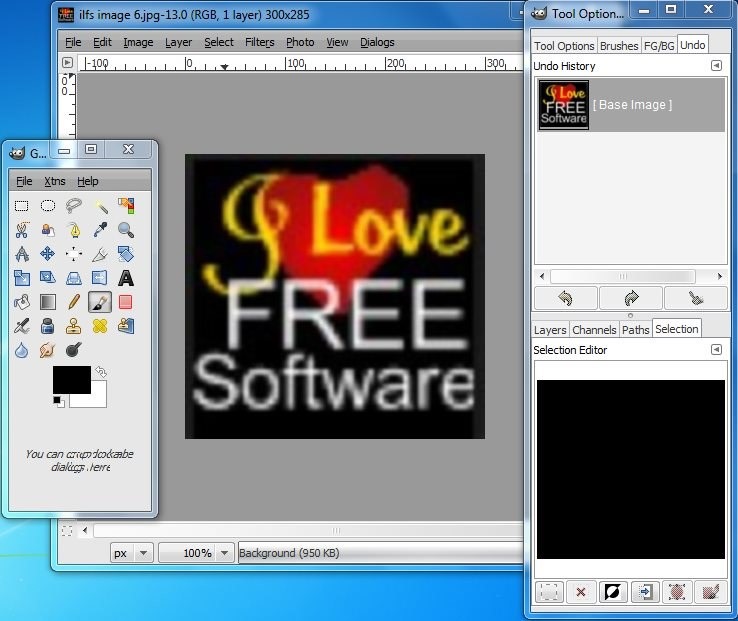Click Select None red X button
Viewport: 738px width, 621px height.
(x=581, y=591)
